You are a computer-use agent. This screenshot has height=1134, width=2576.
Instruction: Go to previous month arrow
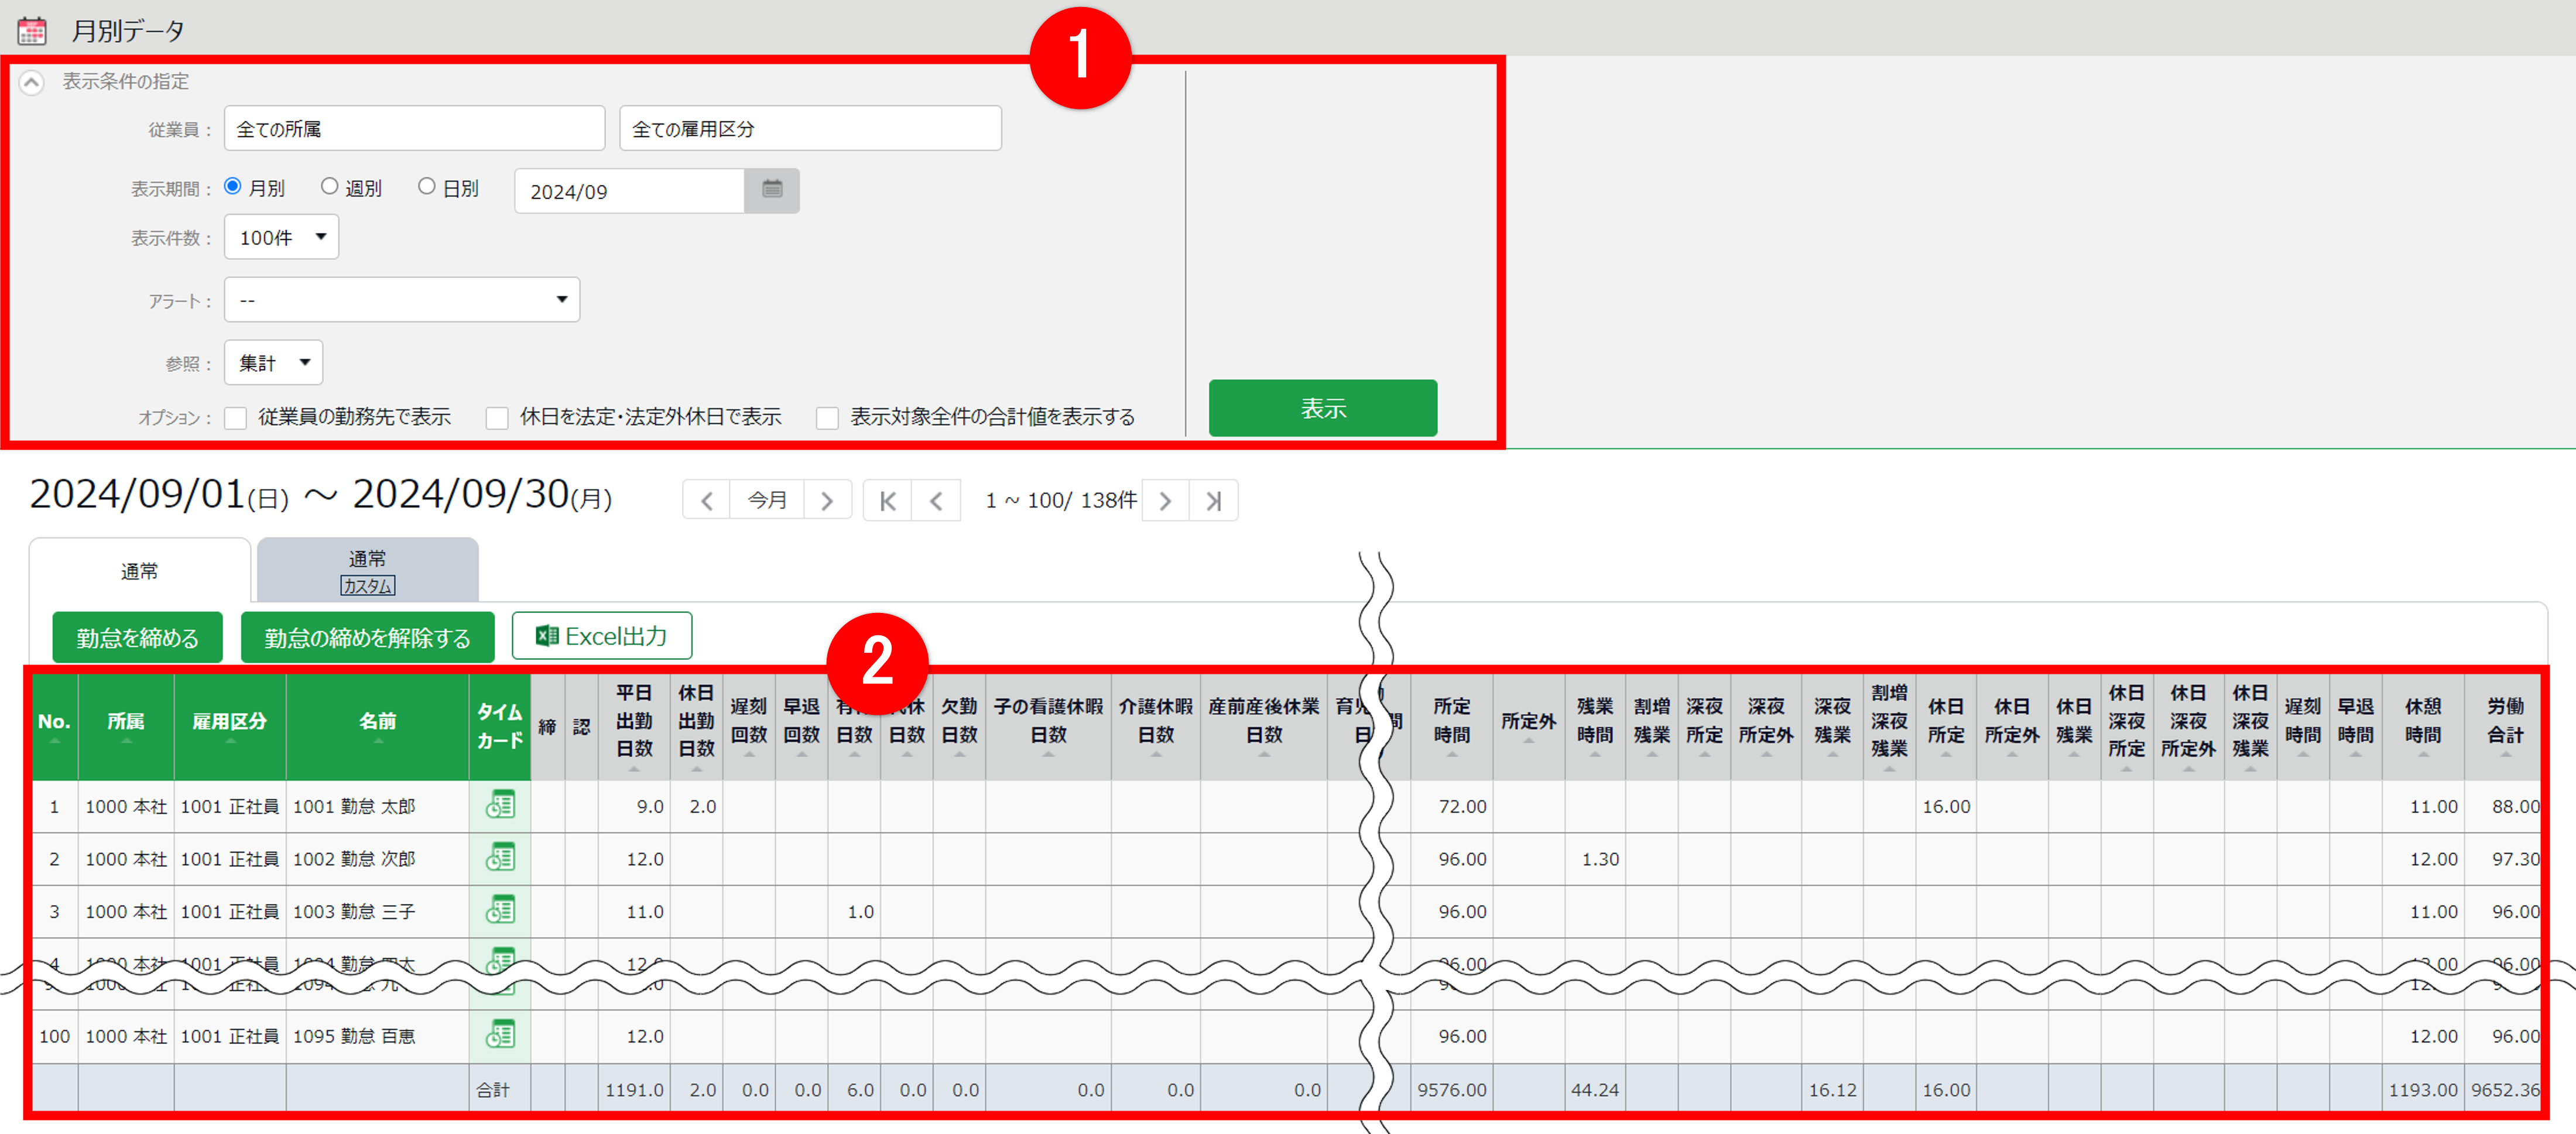click(707, 500)
